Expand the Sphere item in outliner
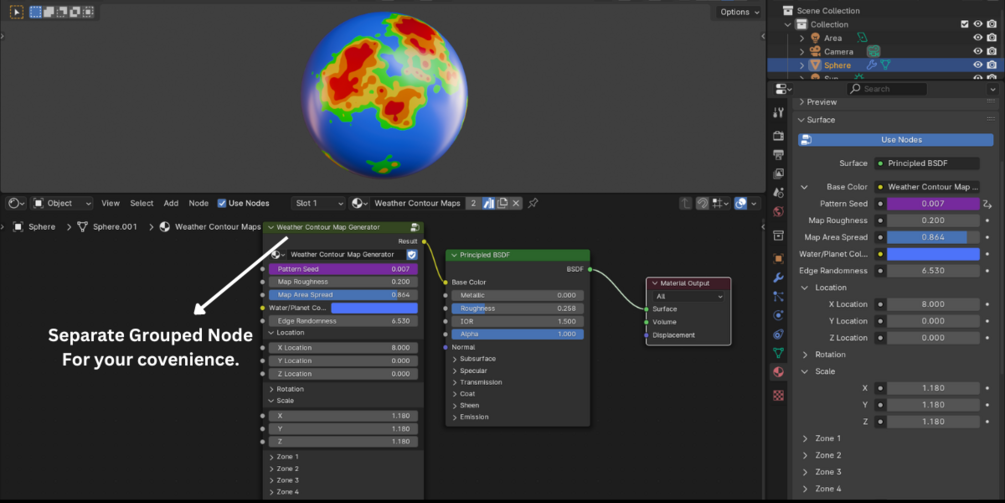This screenshot has height=503, width=1005. point(802,65)
